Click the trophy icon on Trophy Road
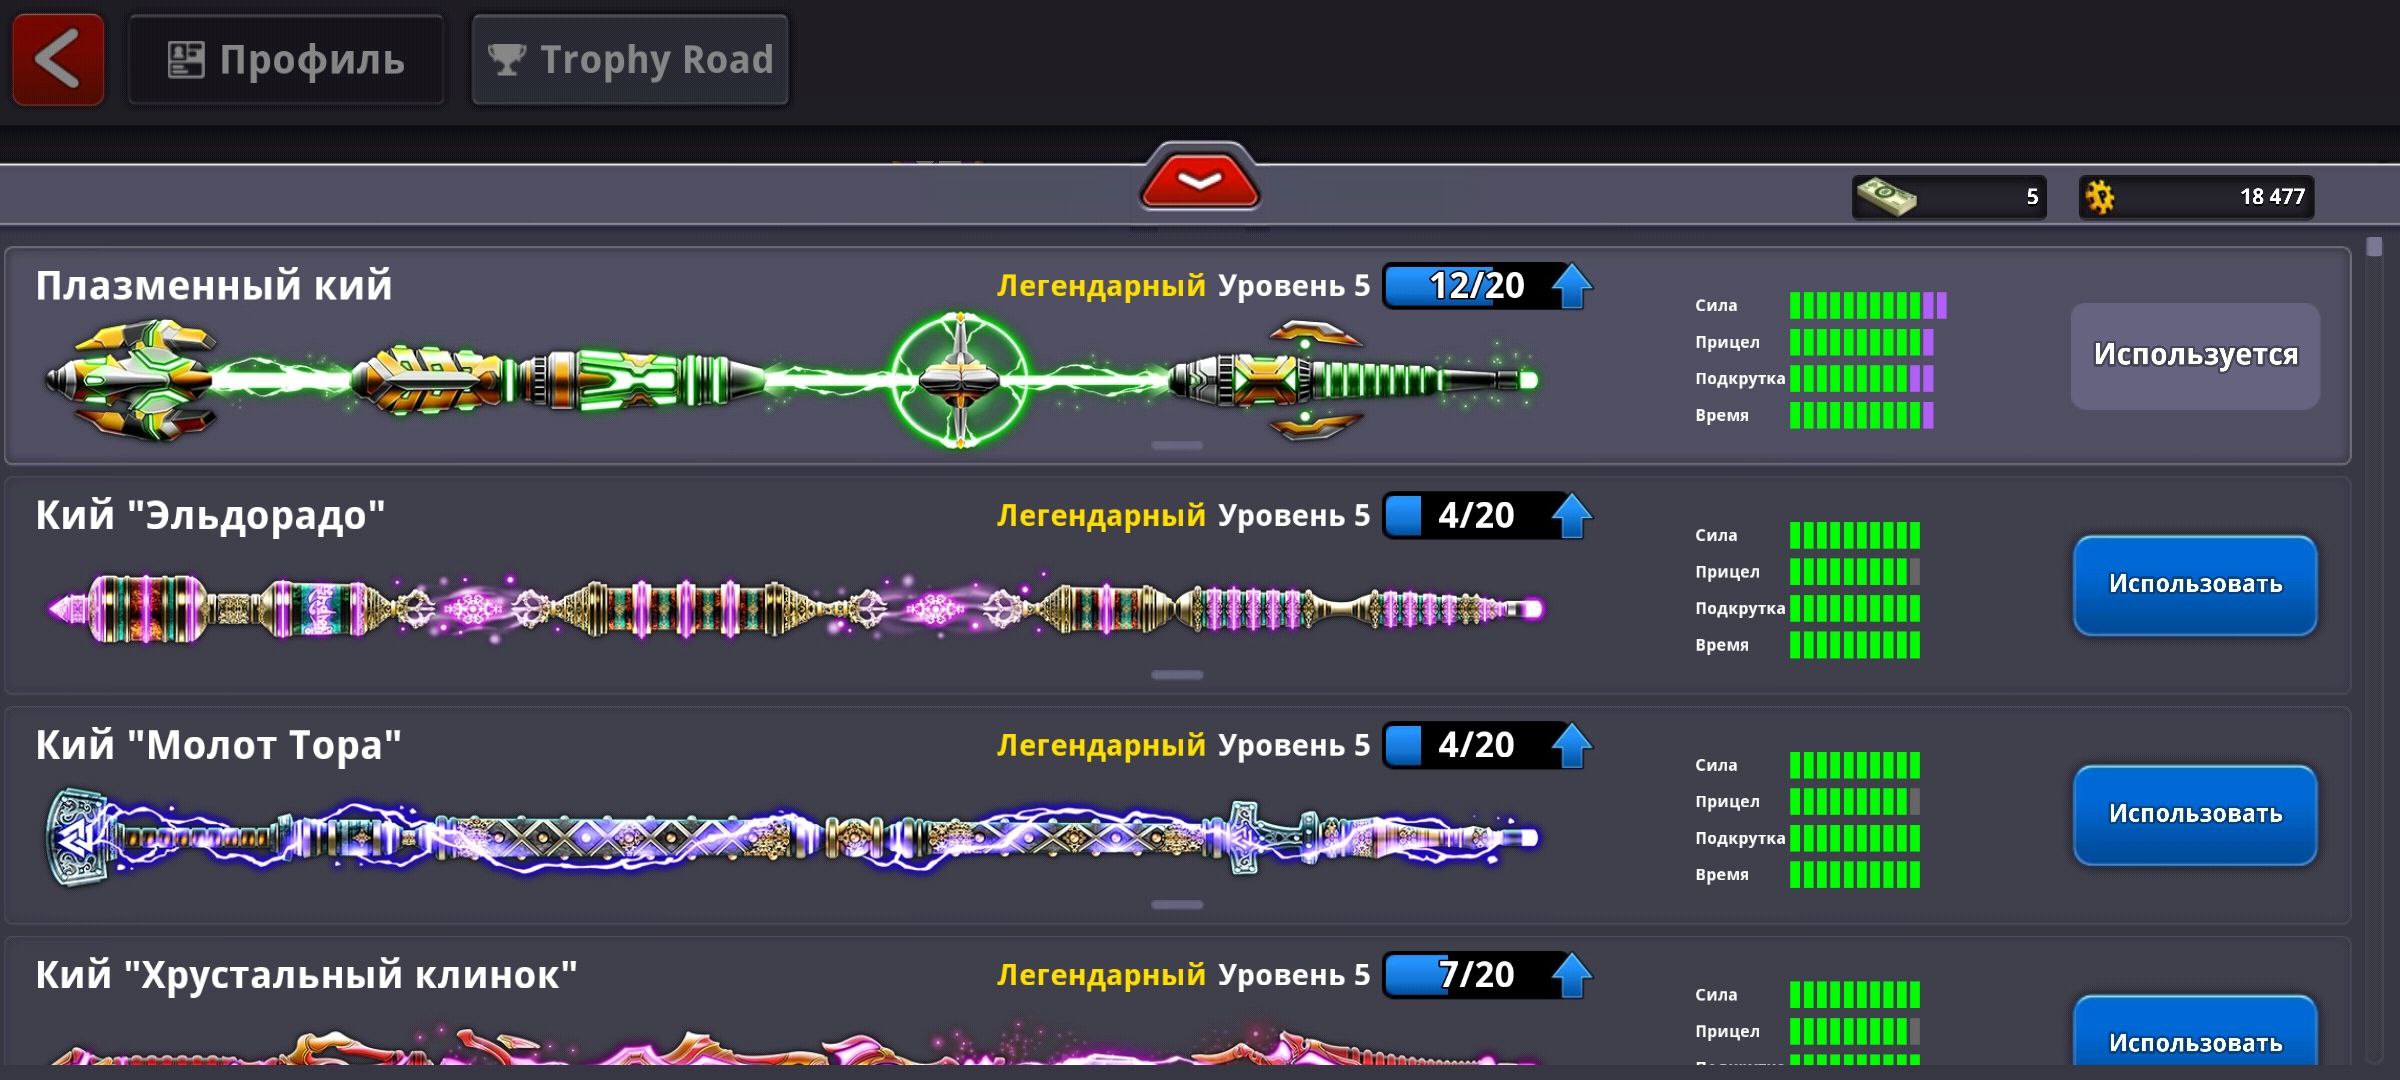This screenshot has width=2400, height=1080. click(507, 60)
